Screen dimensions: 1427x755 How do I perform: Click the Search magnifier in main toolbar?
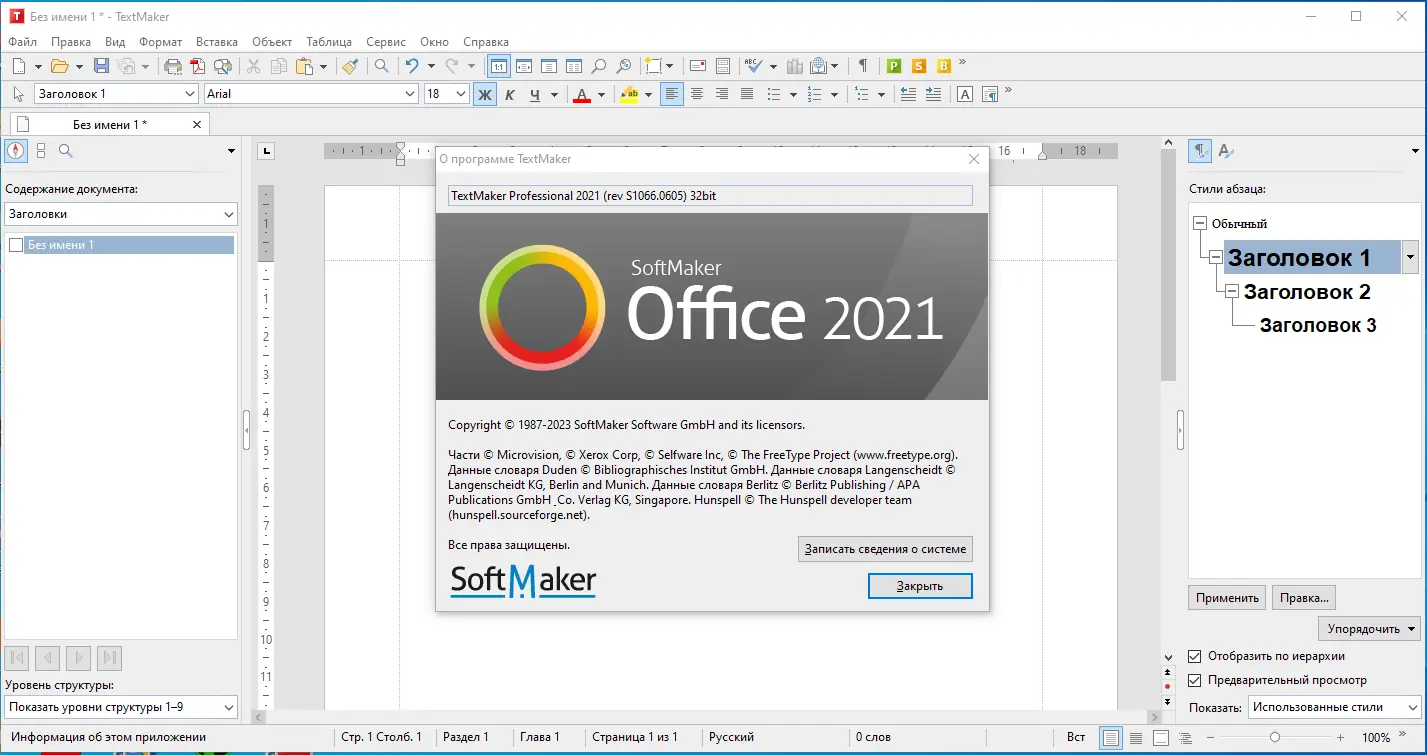[381, 66]
